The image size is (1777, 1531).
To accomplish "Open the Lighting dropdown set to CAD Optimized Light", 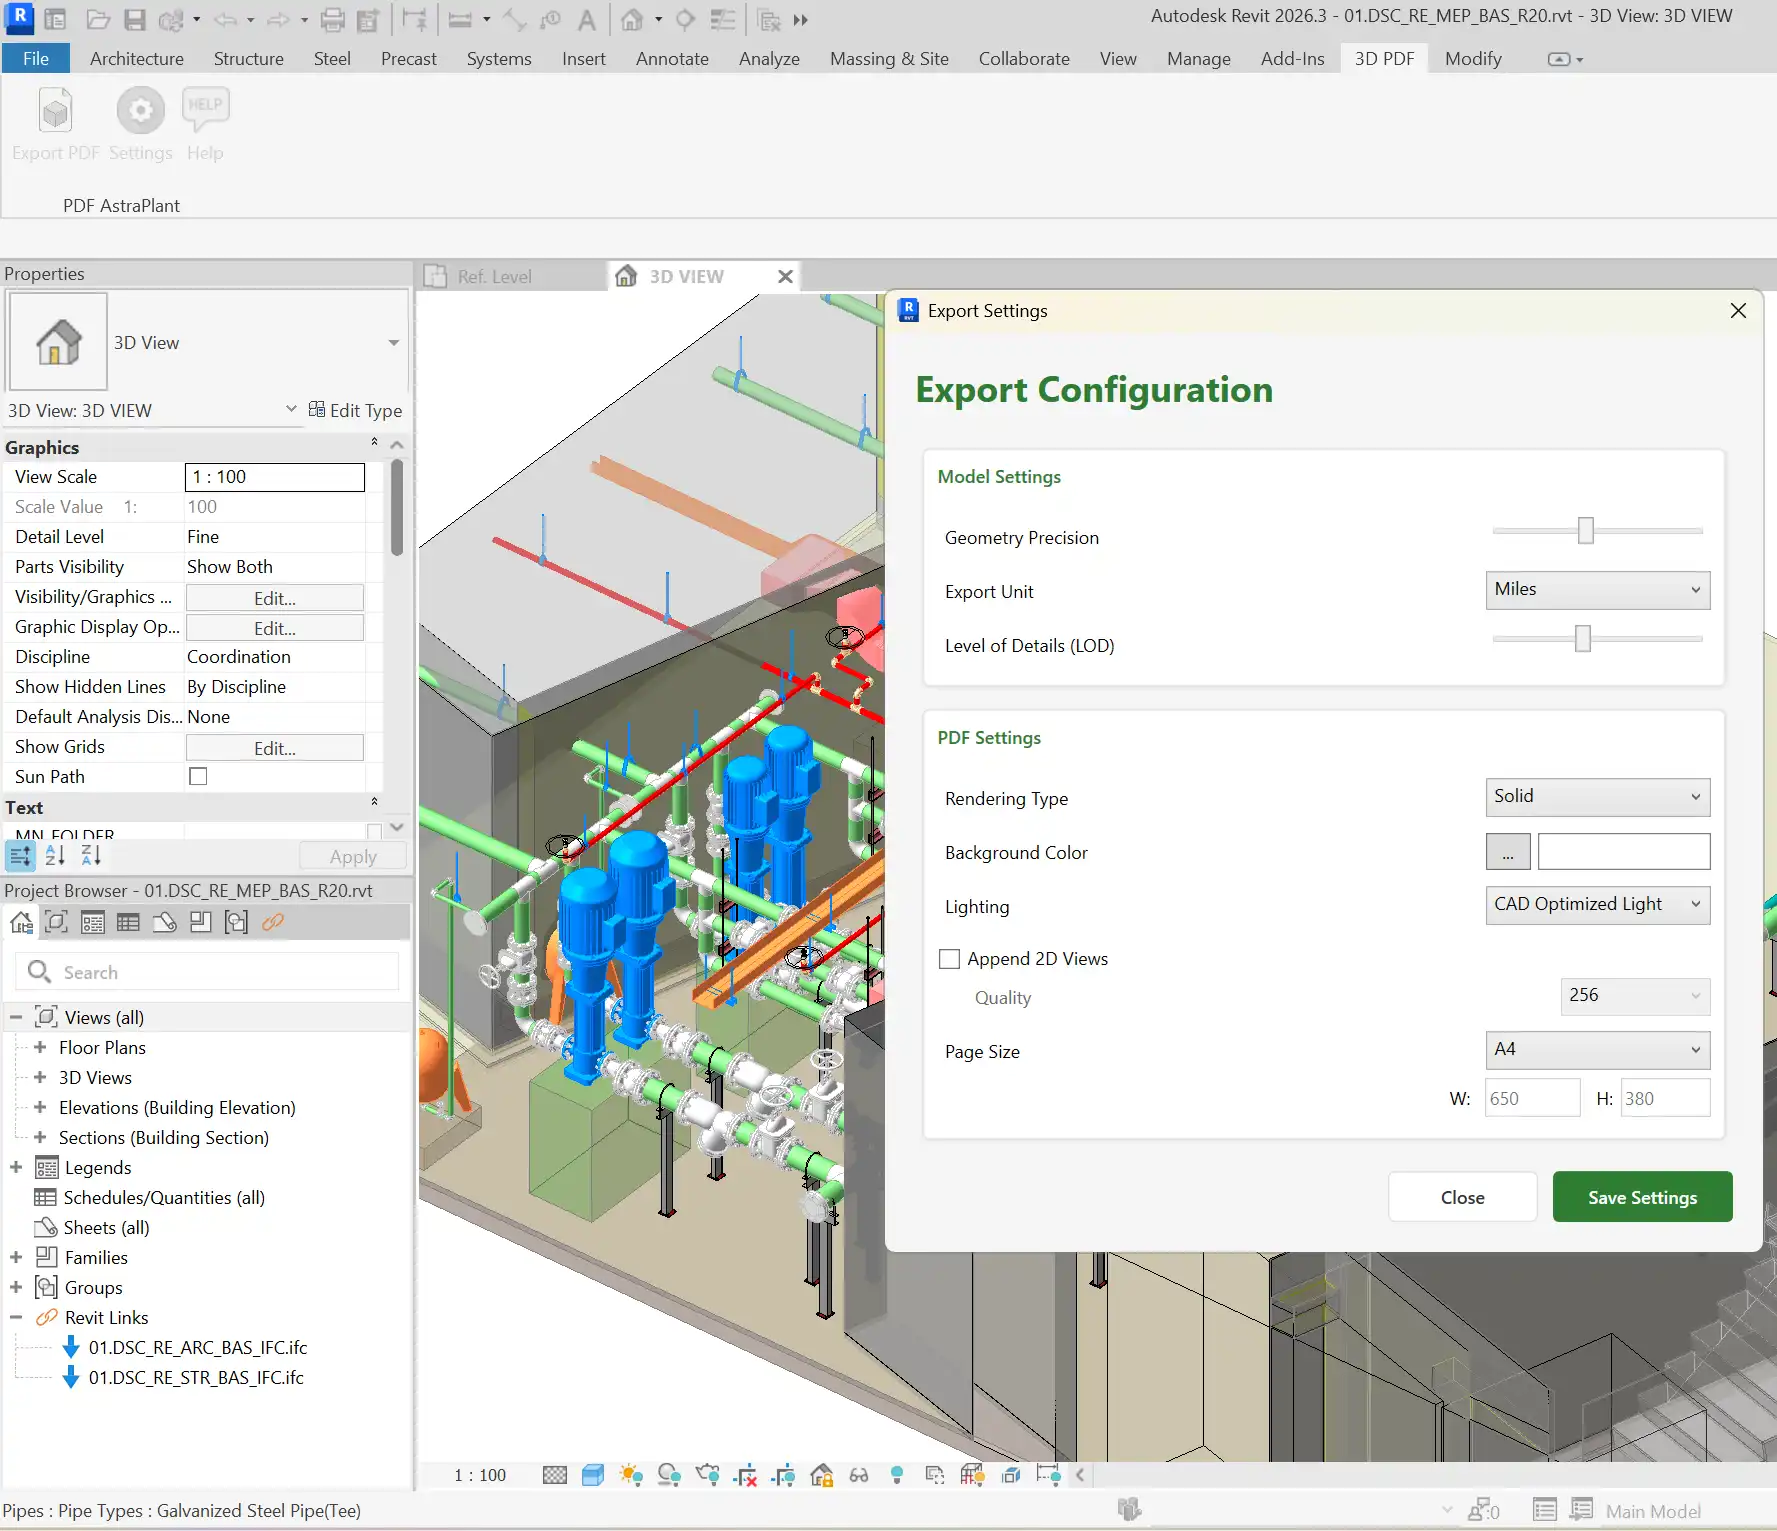I will point(1597,905).
